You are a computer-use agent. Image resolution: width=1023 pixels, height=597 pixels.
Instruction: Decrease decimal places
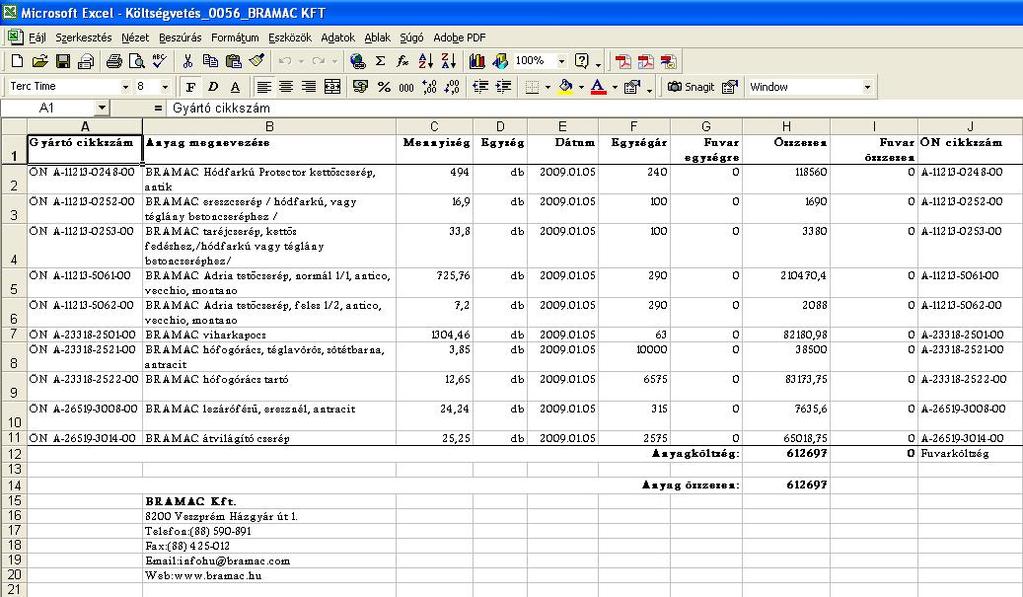pyautogui.click(x=451, y=87)
